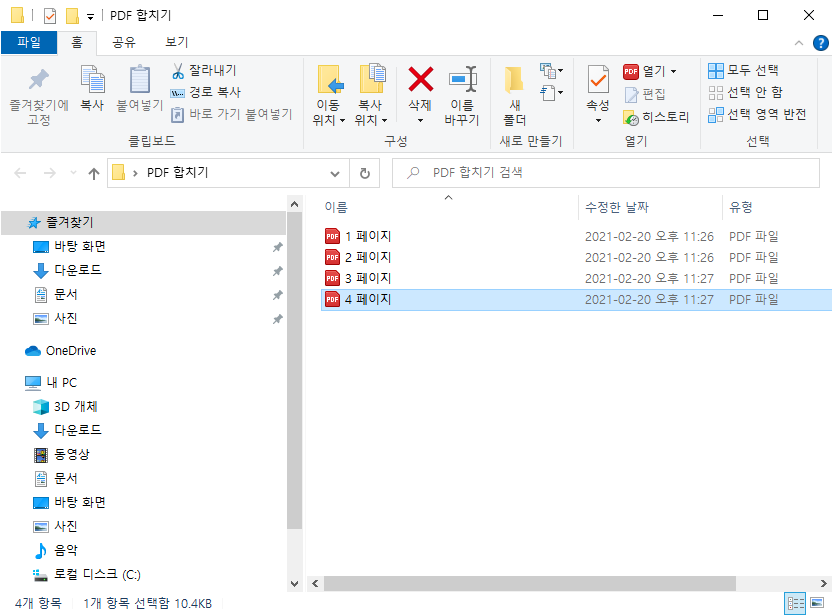Create 새 폴더 (New folder)
The height and width of the screenshot is (616, 833).
coord(514,95)
